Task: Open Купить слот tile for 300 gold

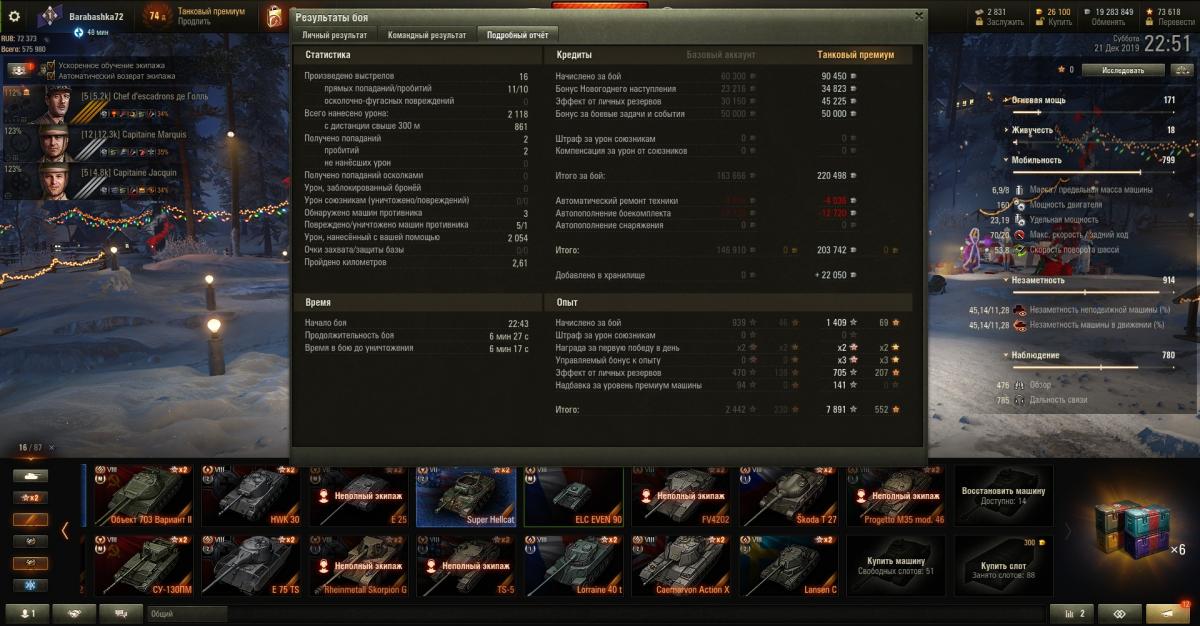Action: click(x=1003, y=566)
